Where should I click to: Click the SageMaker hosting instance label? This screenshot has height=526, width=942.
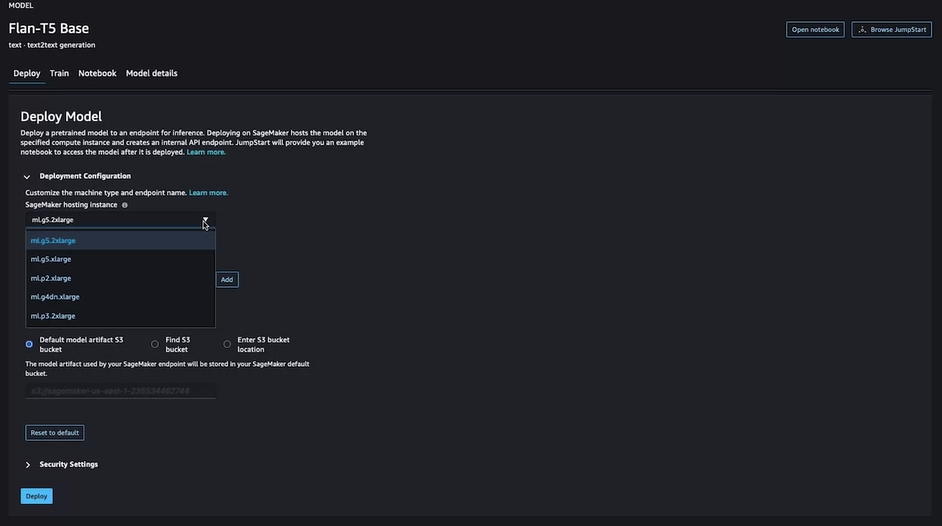coord(71,205)
